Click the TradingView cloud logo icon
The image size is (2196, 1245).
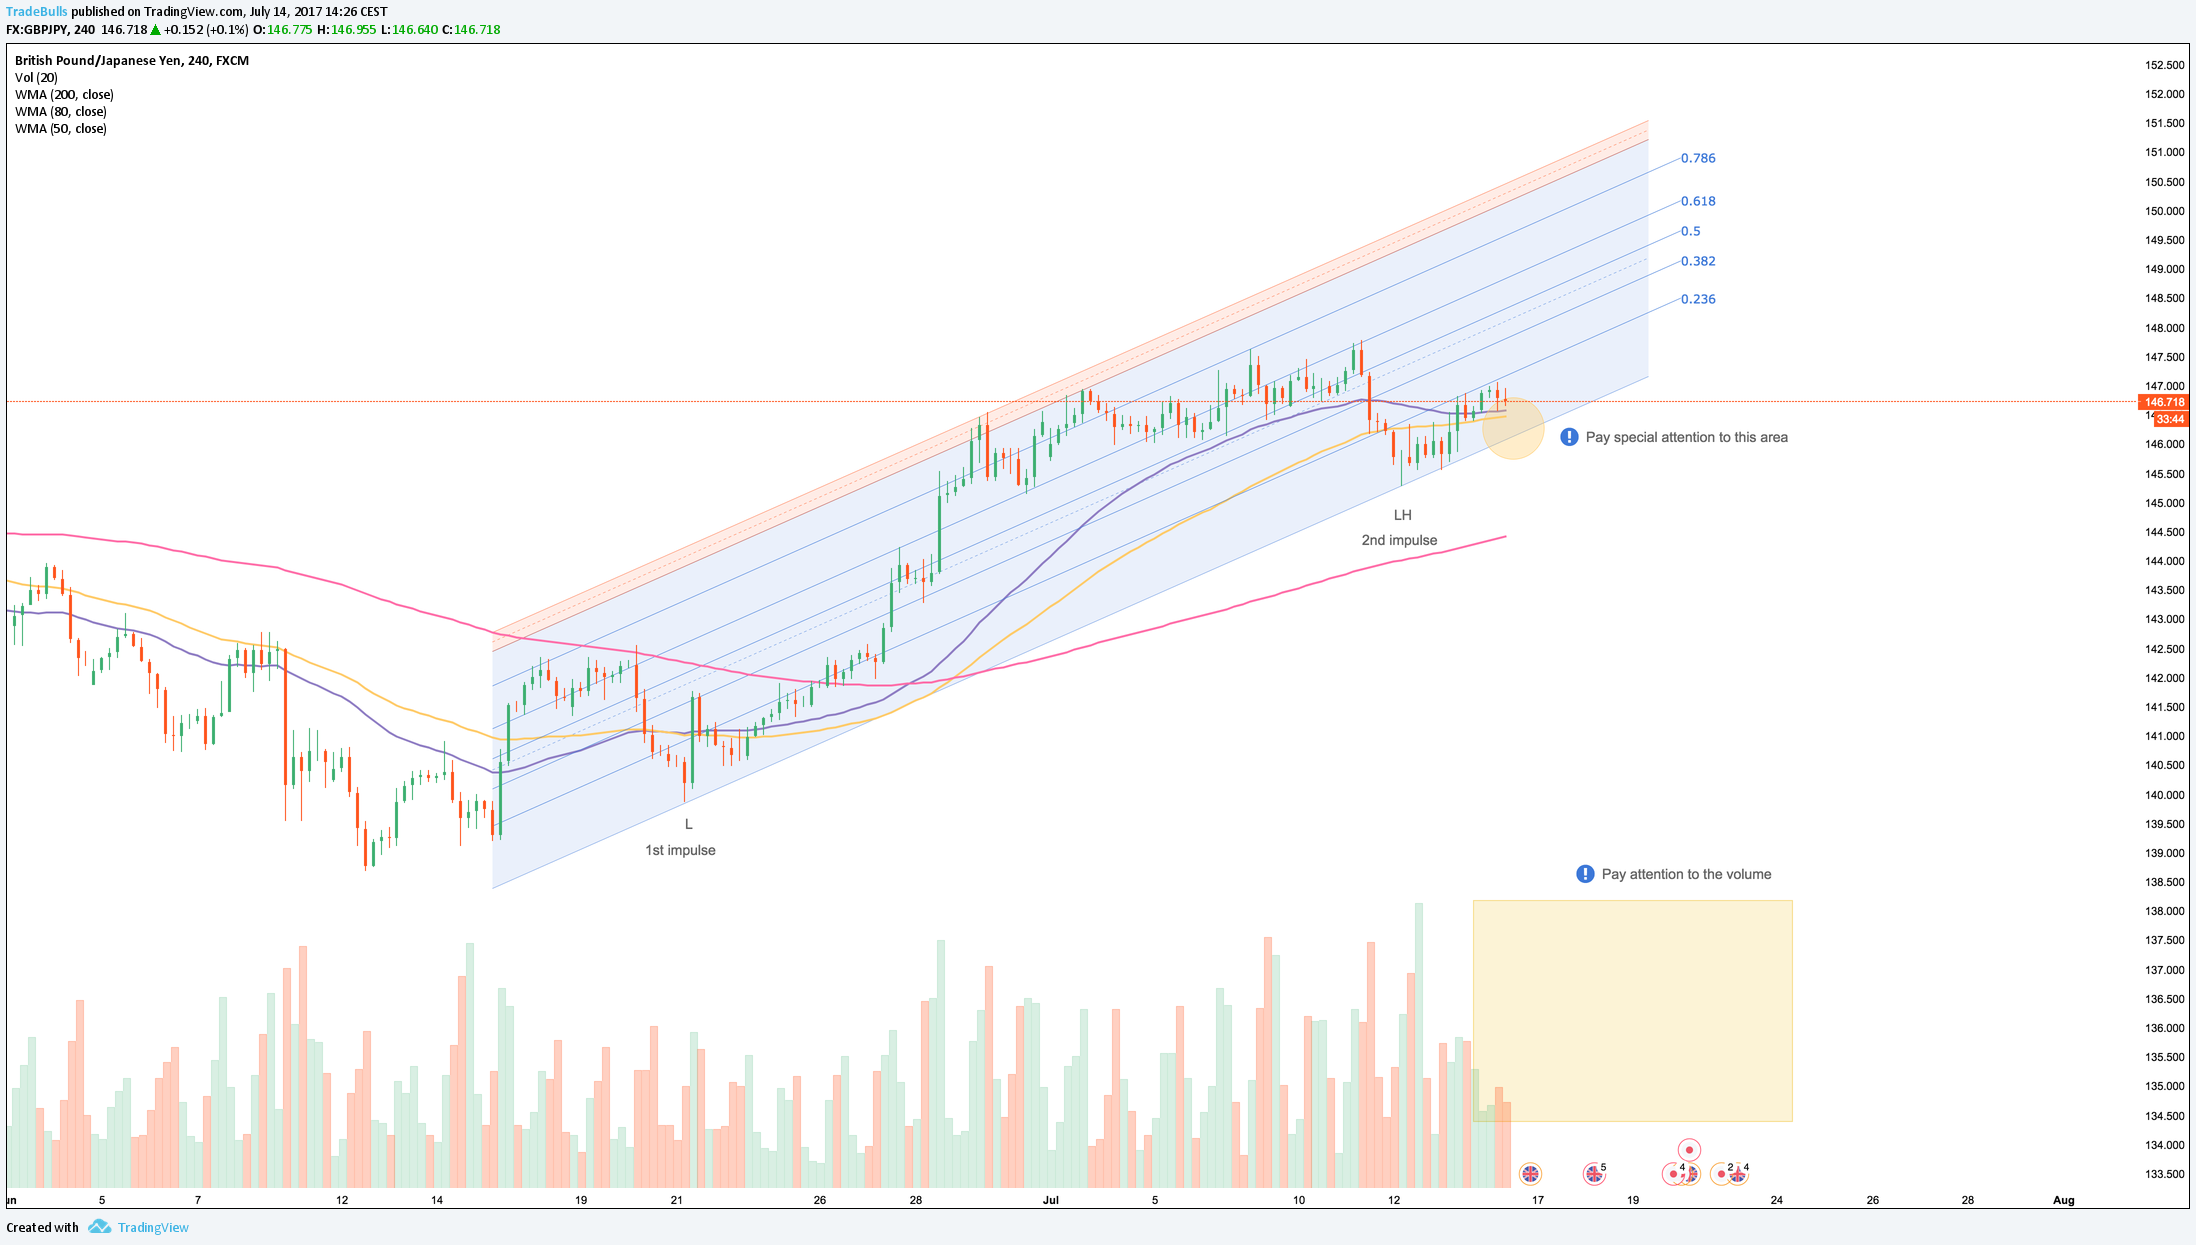click(x=99, y=1226)
